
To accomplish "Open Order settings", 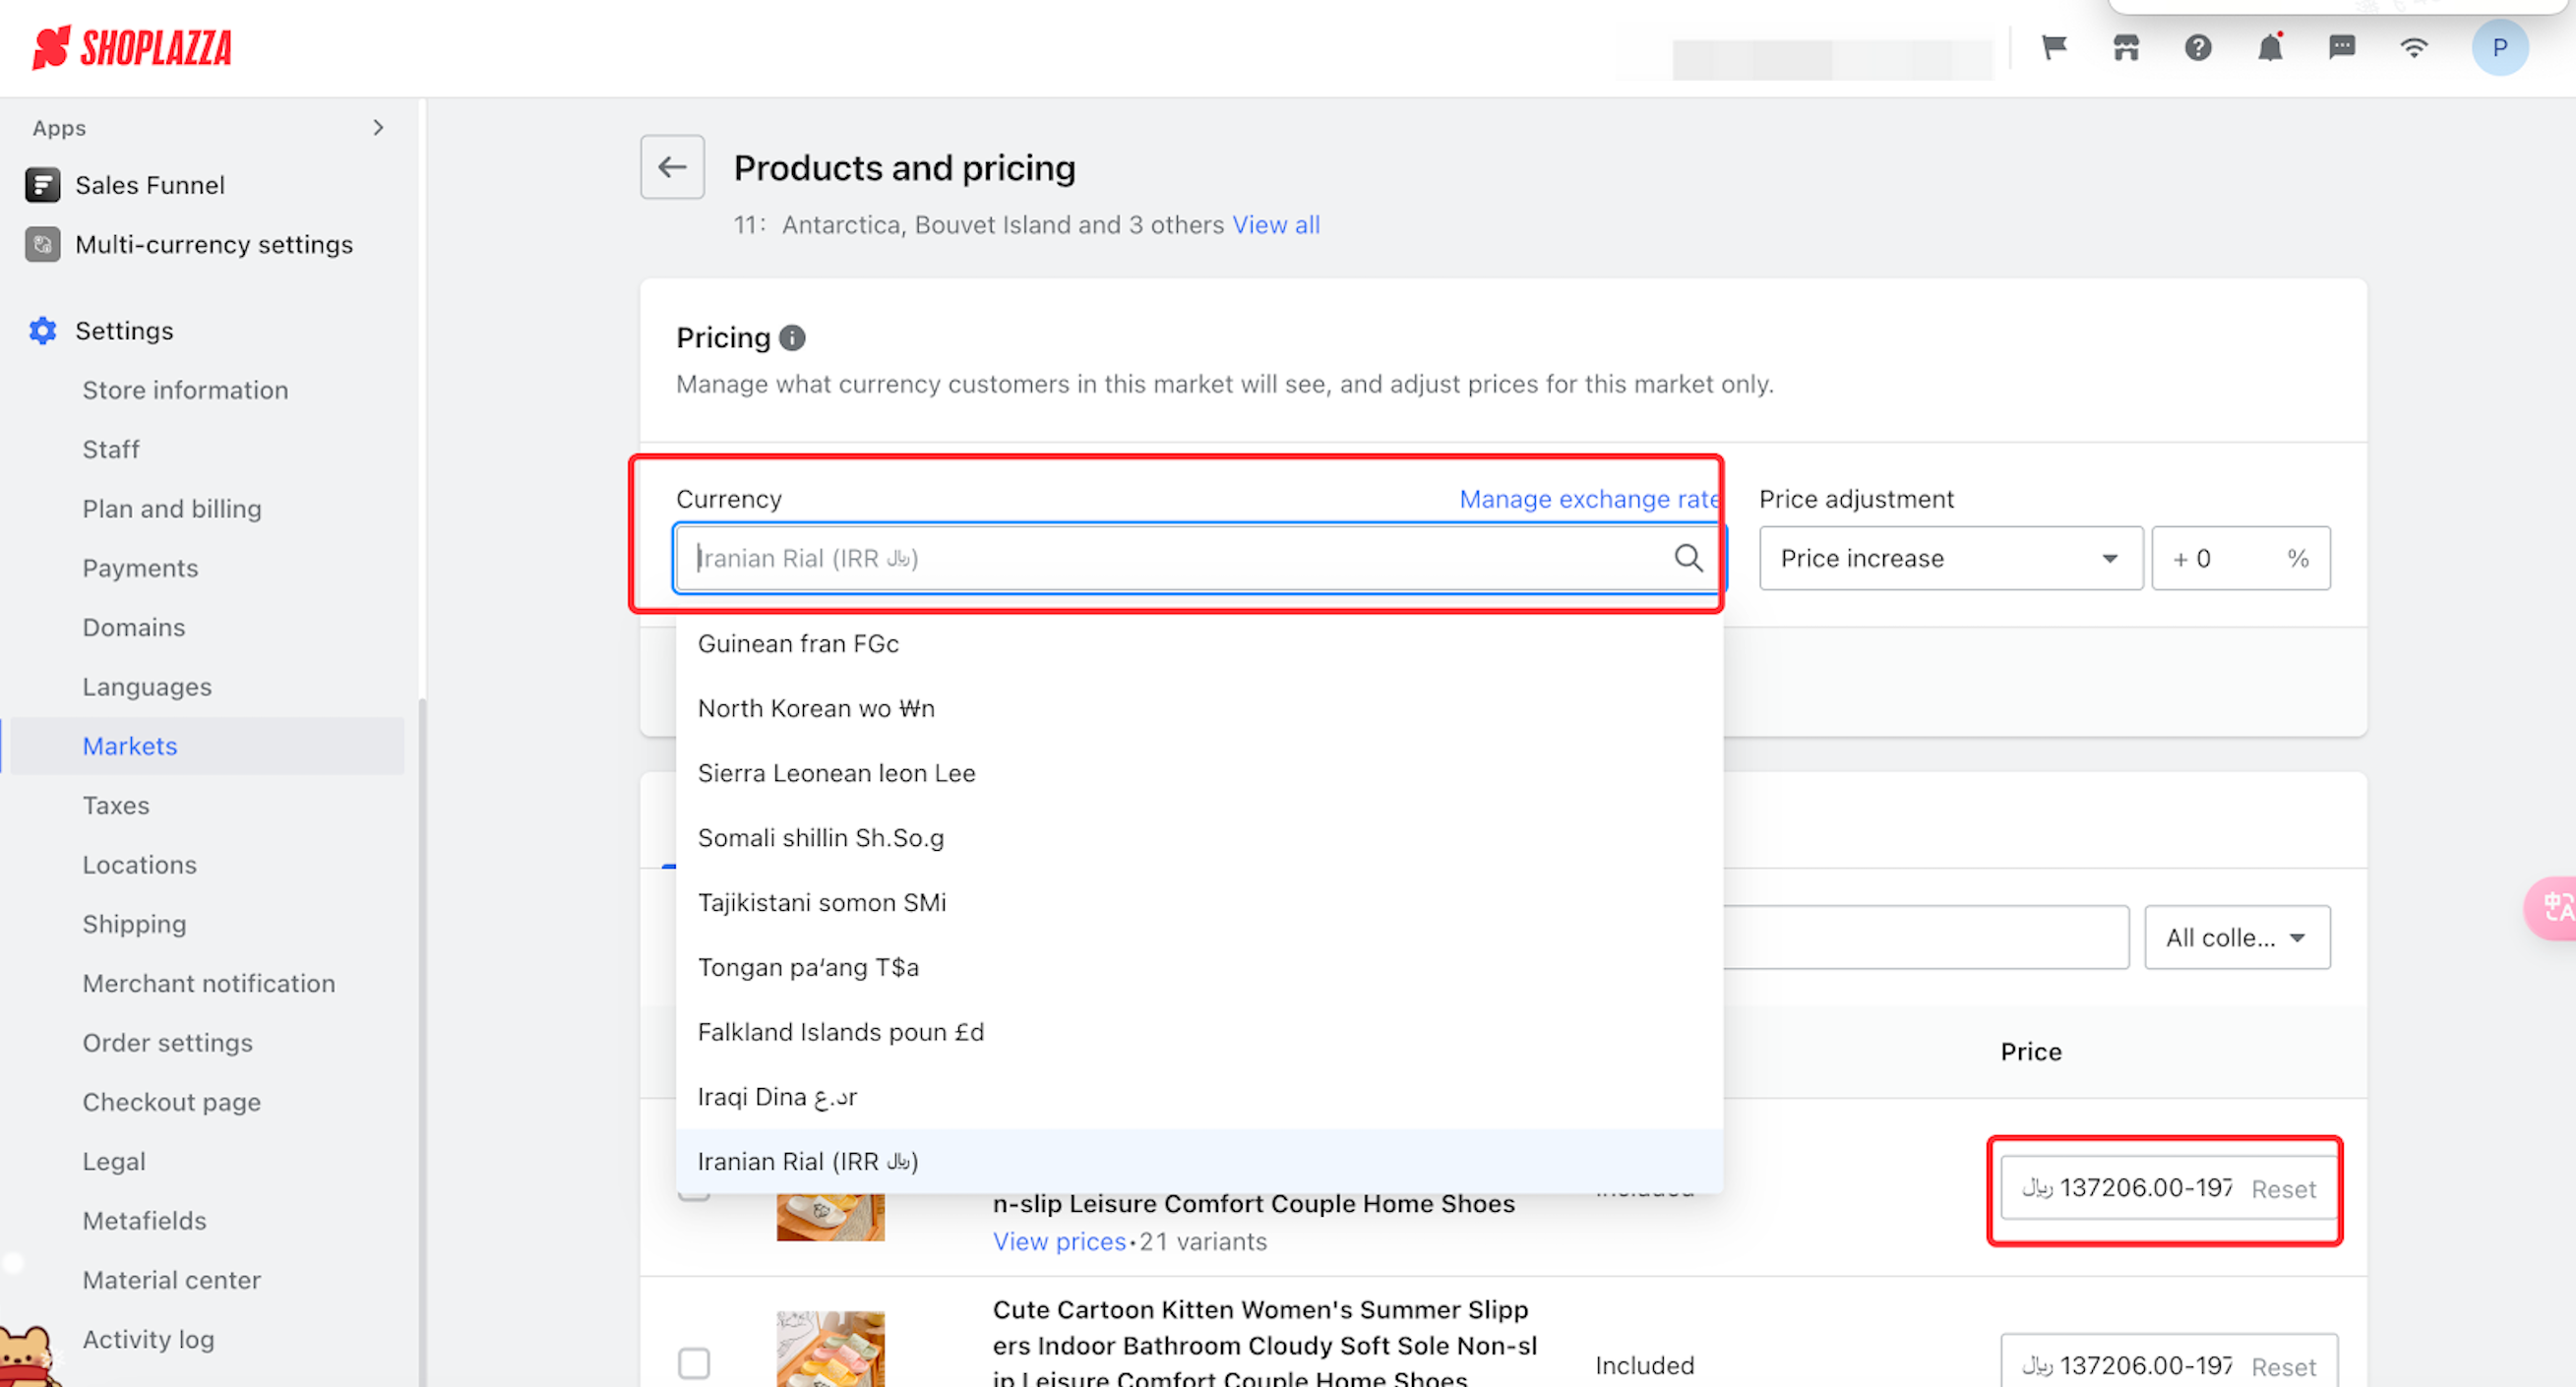I will [167, 1043].
